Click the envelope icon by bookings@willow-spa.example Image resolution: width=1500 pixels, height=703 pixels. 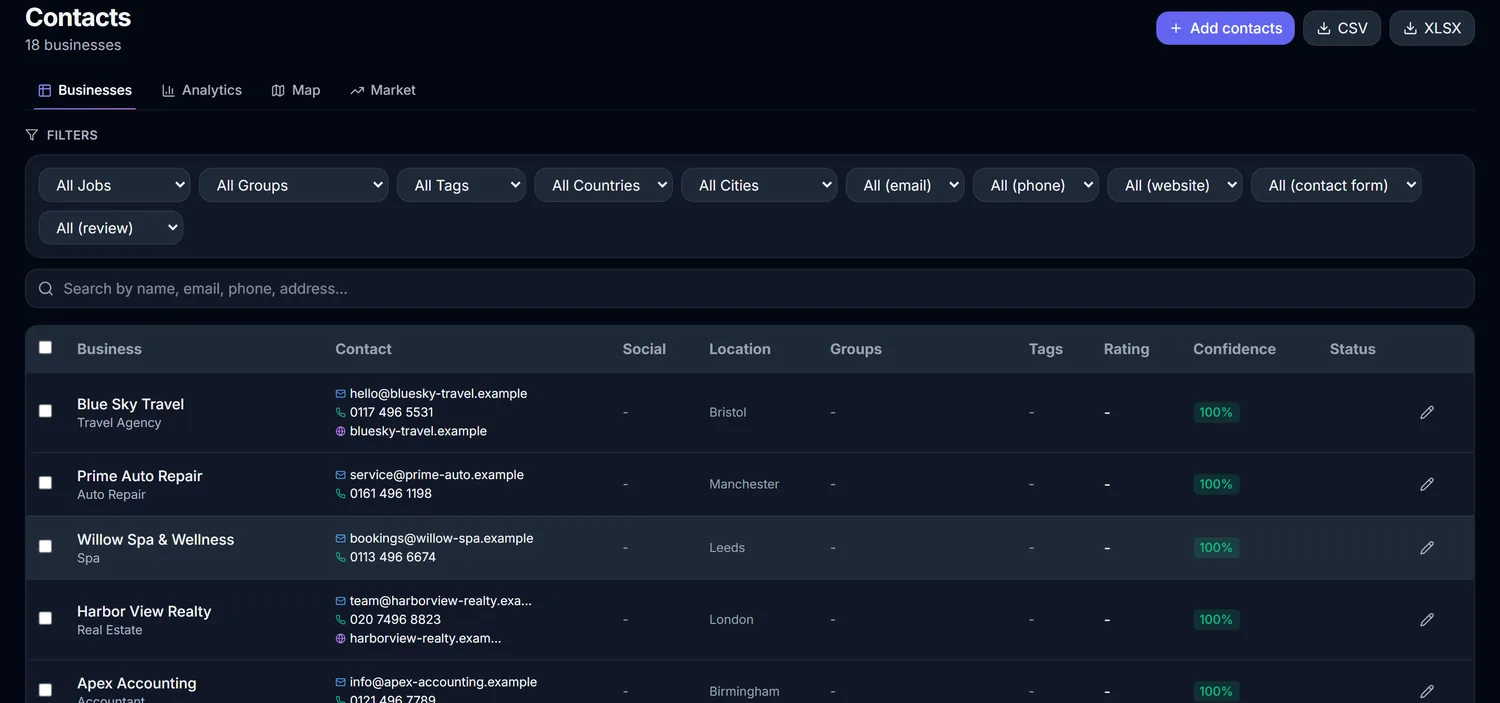[341, 538]
